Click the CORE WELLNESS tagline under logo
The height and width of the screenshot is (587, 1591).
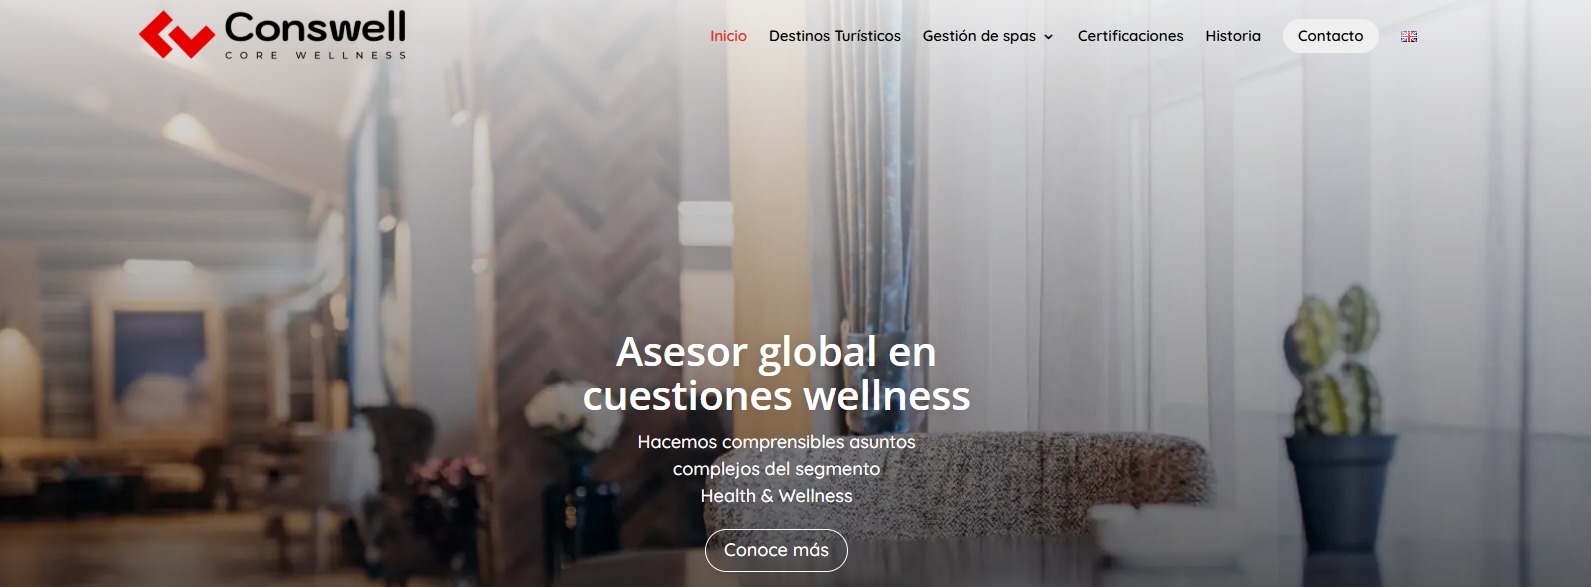[315, 55]
